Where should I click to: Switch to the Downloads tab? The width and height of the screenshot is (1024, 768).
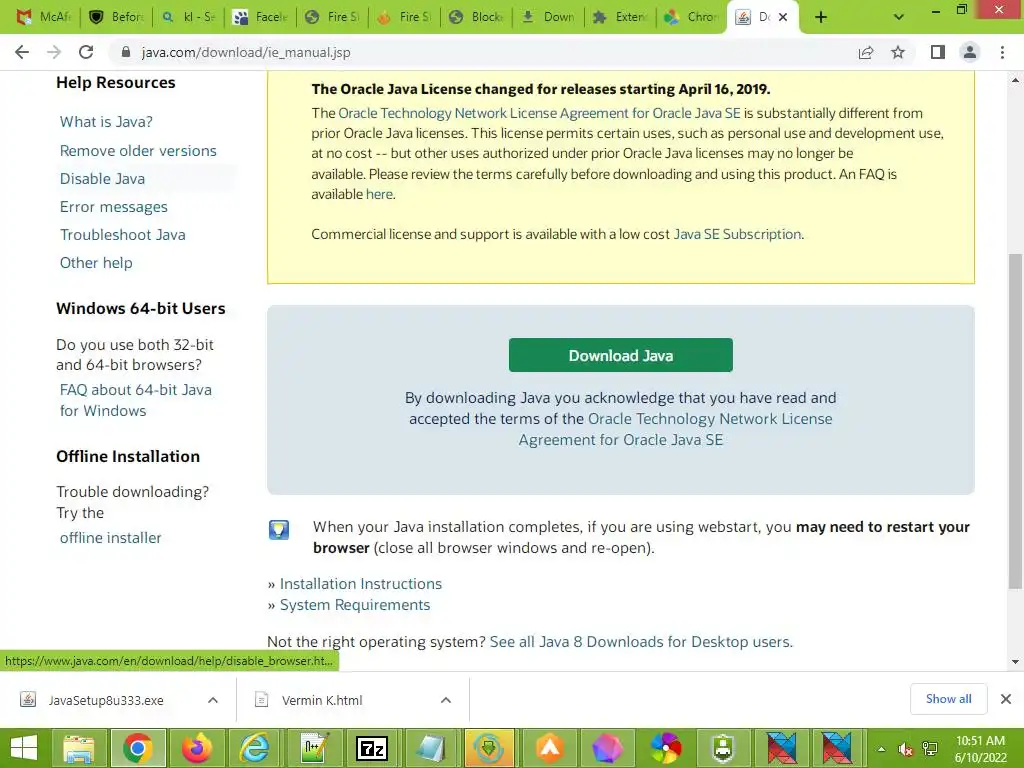548,17
